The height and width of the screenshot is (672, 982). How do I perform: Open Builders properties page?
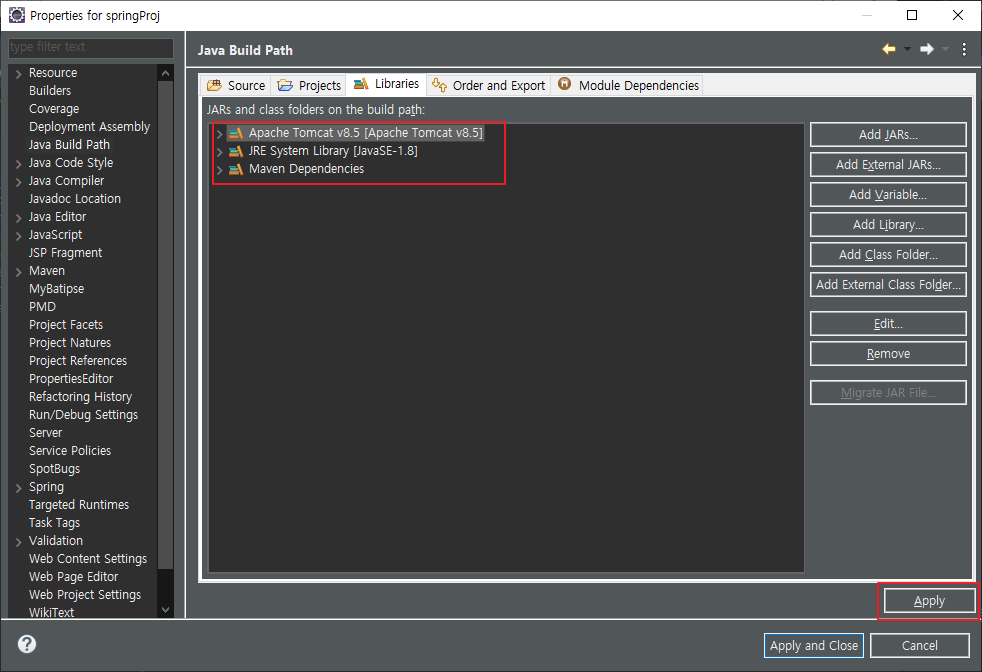50,91
